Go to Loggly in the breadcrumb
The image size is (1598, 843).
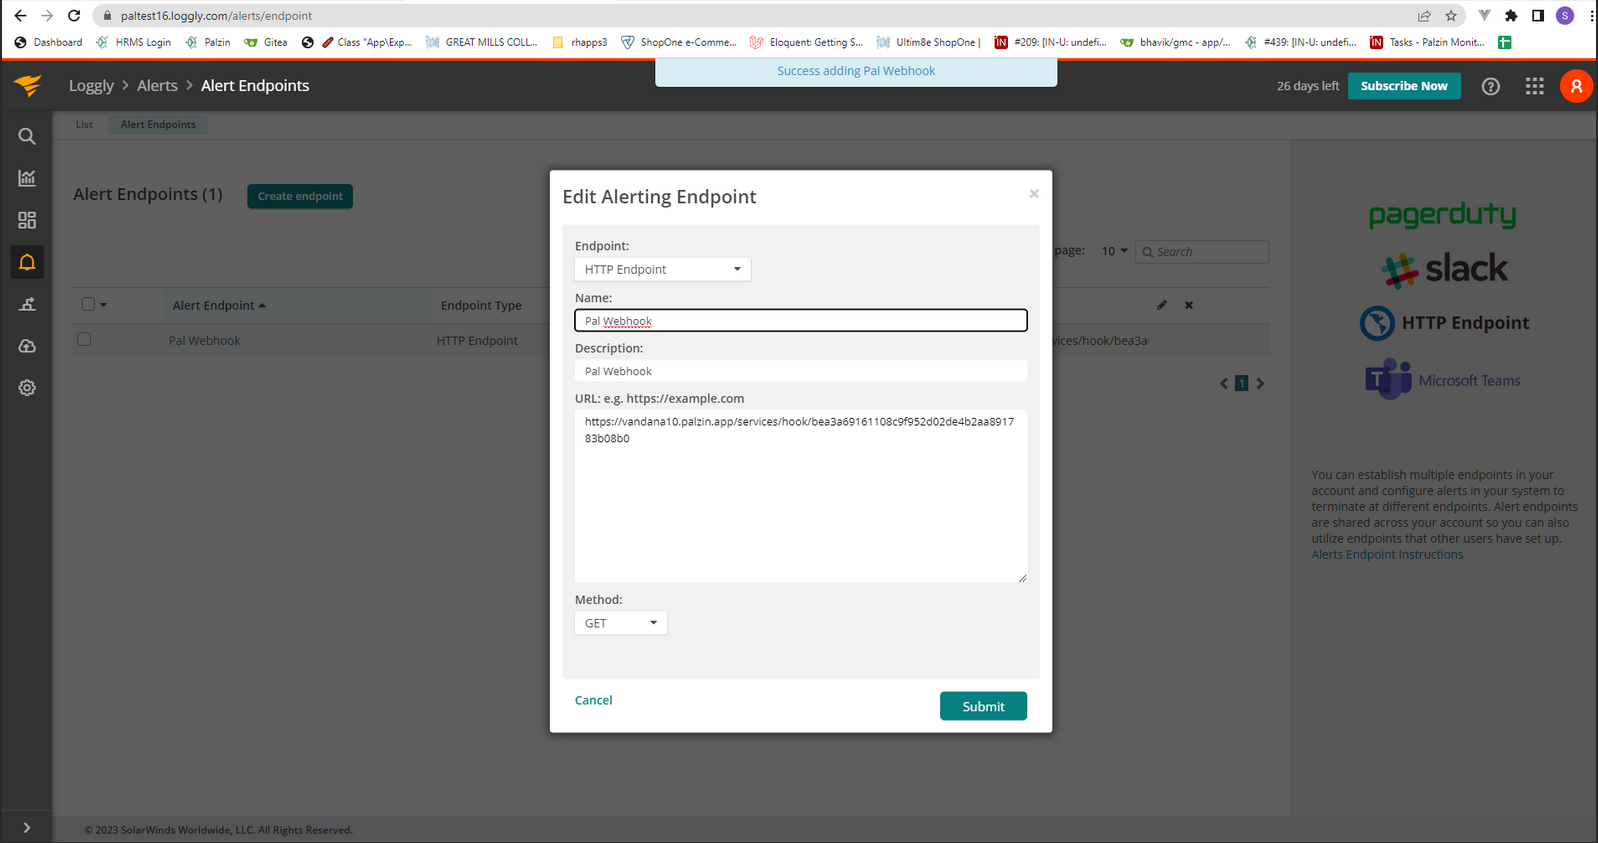tap(91, 86)
